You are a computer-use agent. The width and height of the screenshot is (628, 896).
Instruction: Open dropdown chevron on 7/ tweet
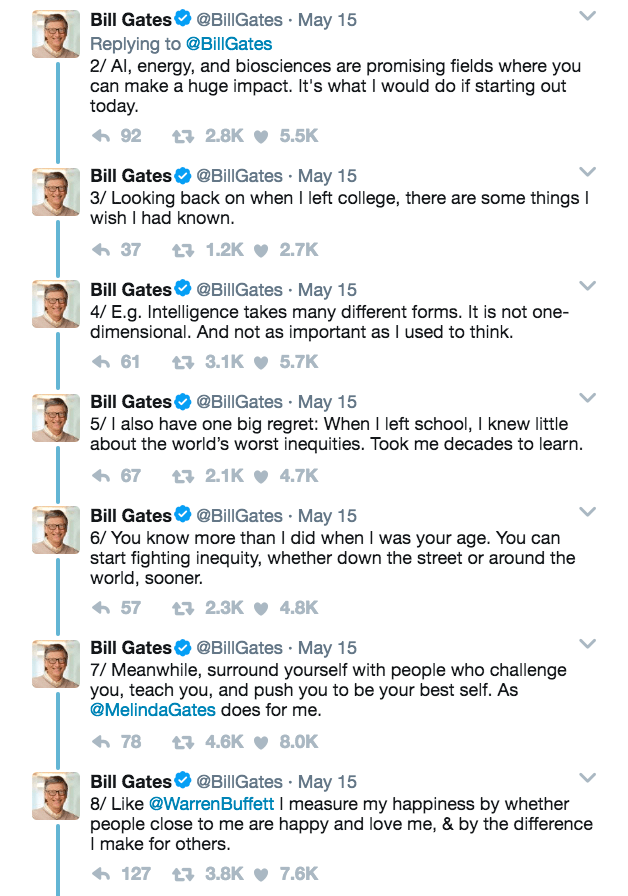tap(588, 645)
